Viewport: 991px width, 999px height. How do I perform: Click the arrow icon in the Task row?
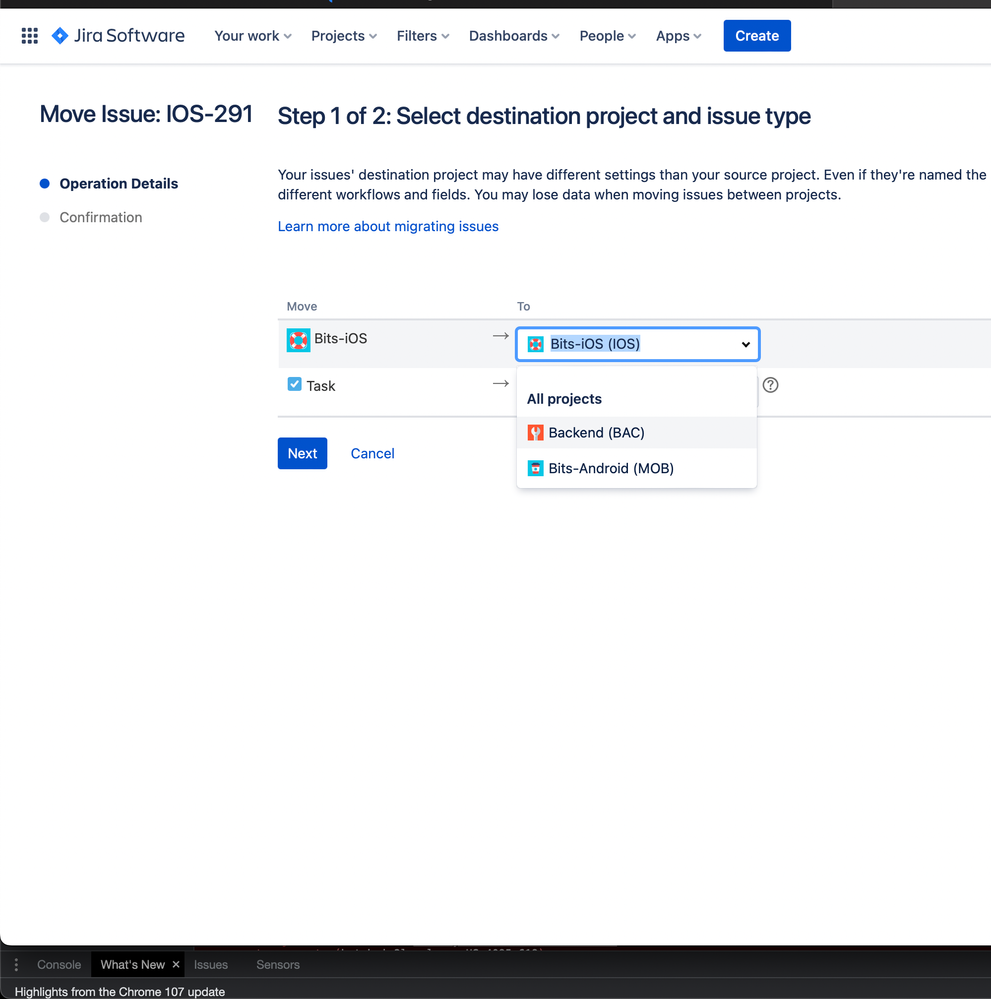pyautogui.click(x=500, y=384)
